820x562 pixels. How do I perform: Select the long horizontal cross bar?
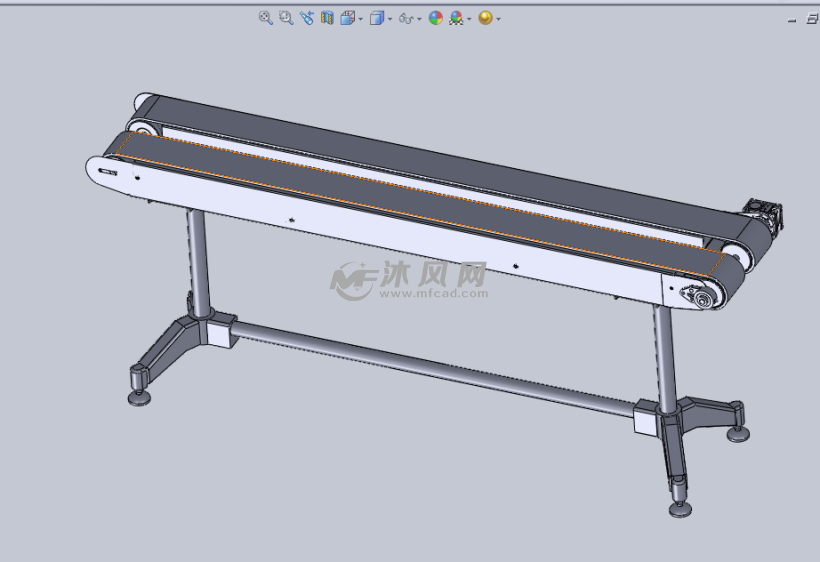(434, 368)
